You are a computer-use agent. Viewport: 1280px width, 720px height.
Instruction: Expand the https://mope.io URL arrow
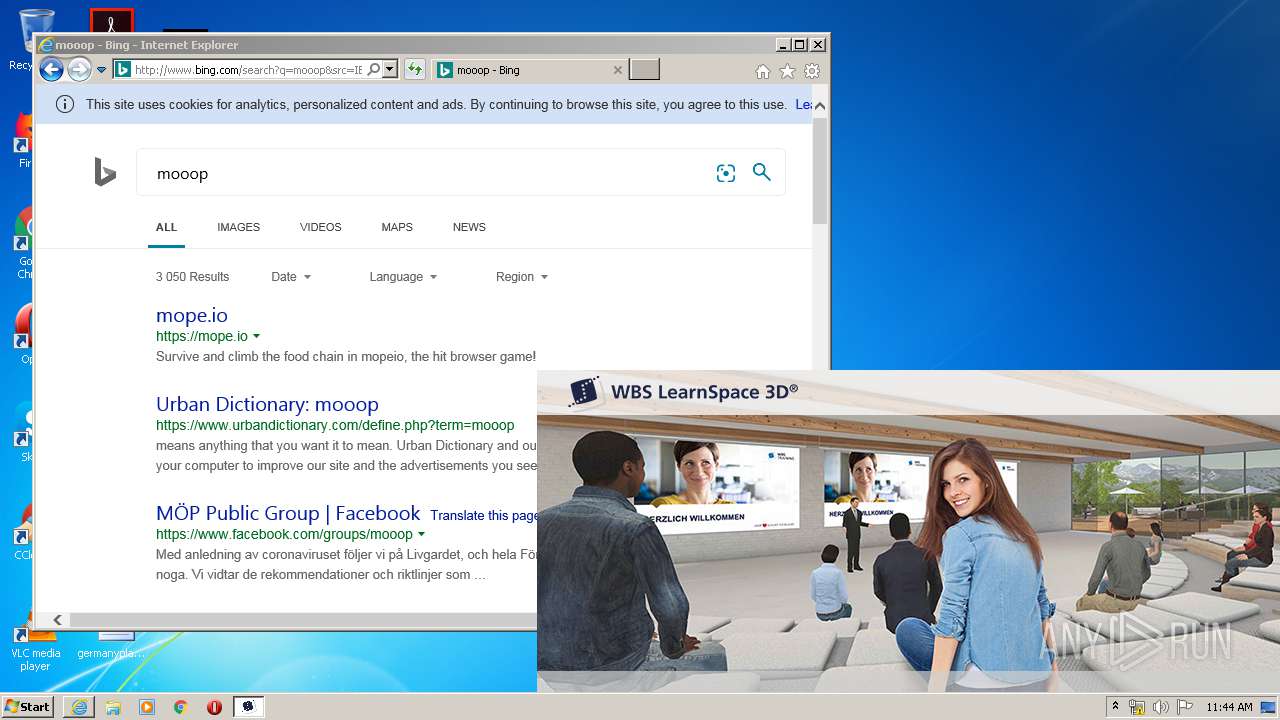[x=257, y=337]
